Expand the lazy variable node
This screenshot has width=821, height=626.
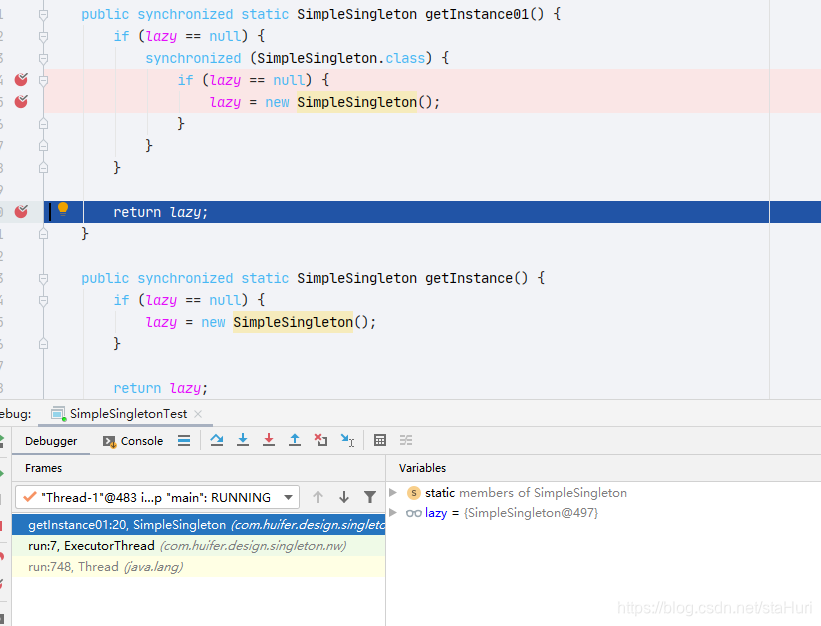pos(393,512)
